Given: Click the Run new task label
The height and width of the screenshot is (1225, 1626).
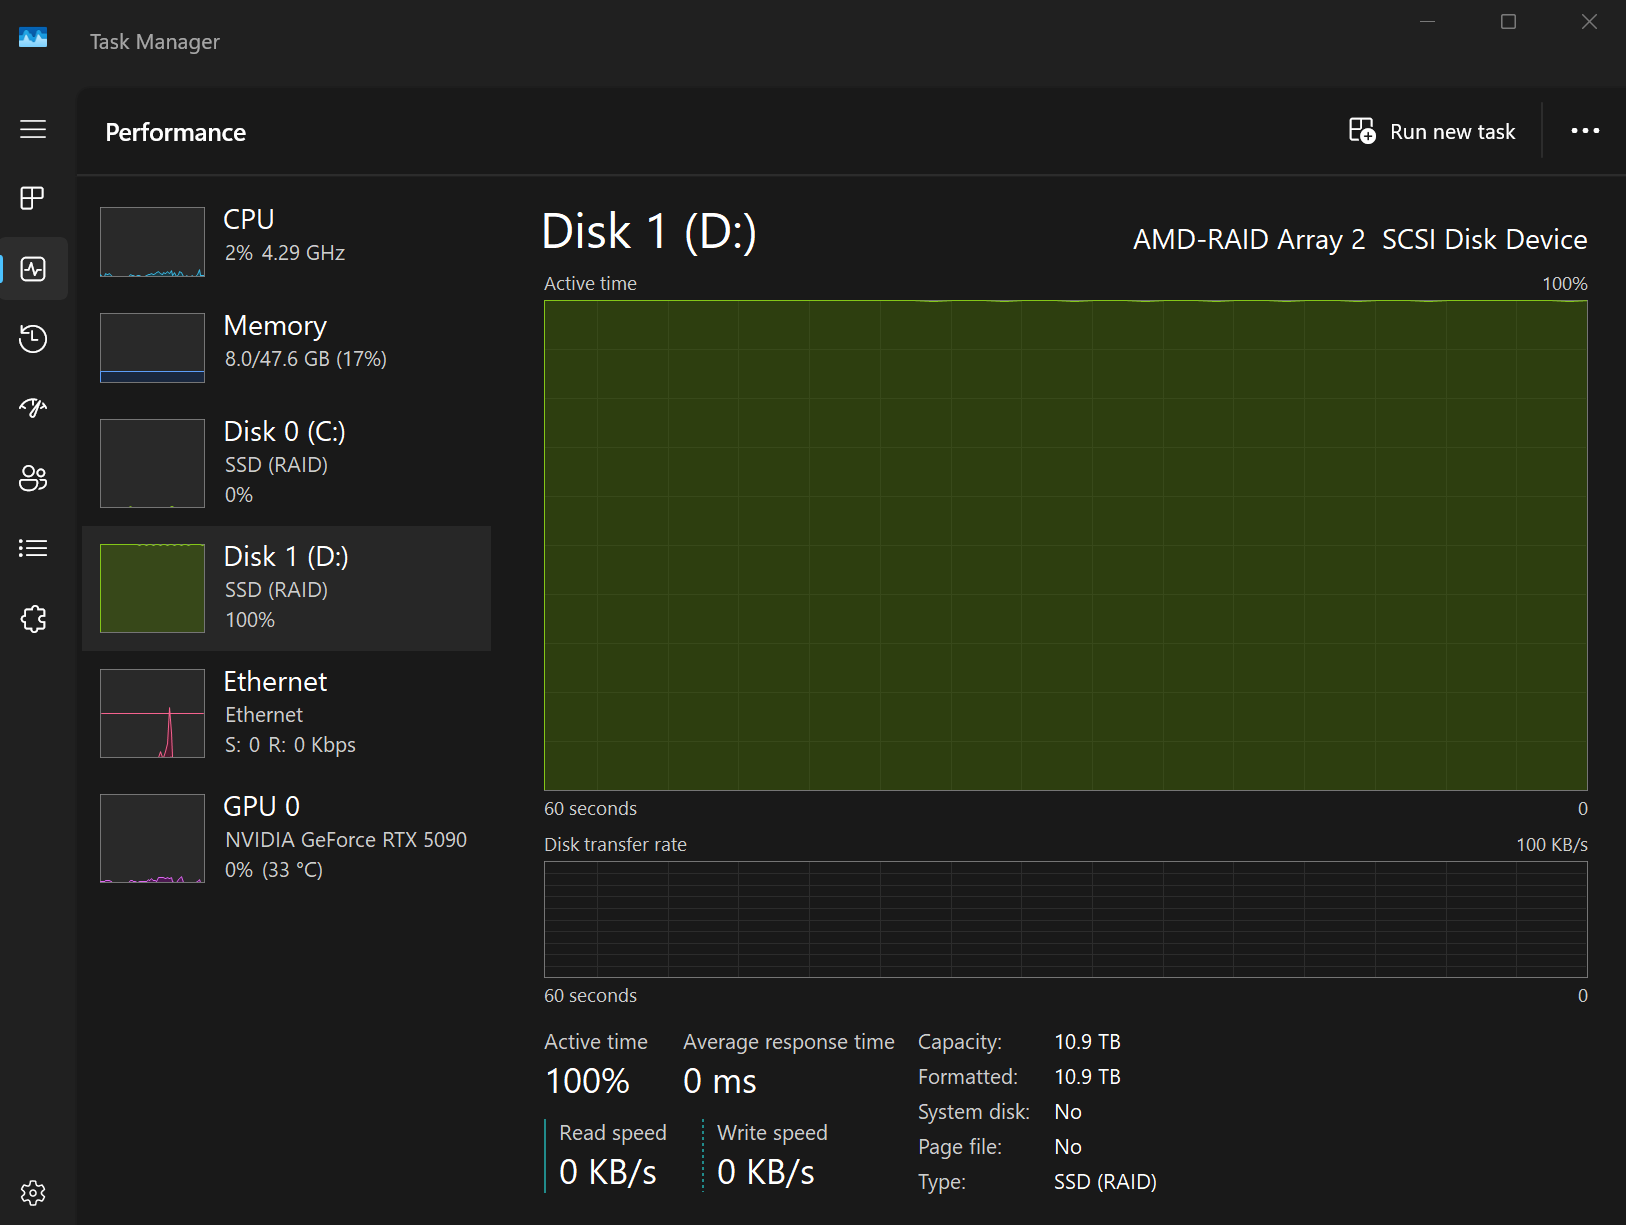Looking at the screenshot, I should point(1452,132).
